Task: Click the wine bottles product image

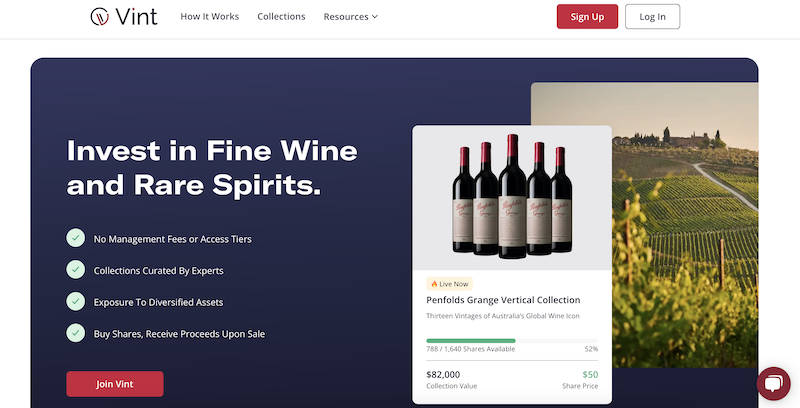Action: (511, 197)
